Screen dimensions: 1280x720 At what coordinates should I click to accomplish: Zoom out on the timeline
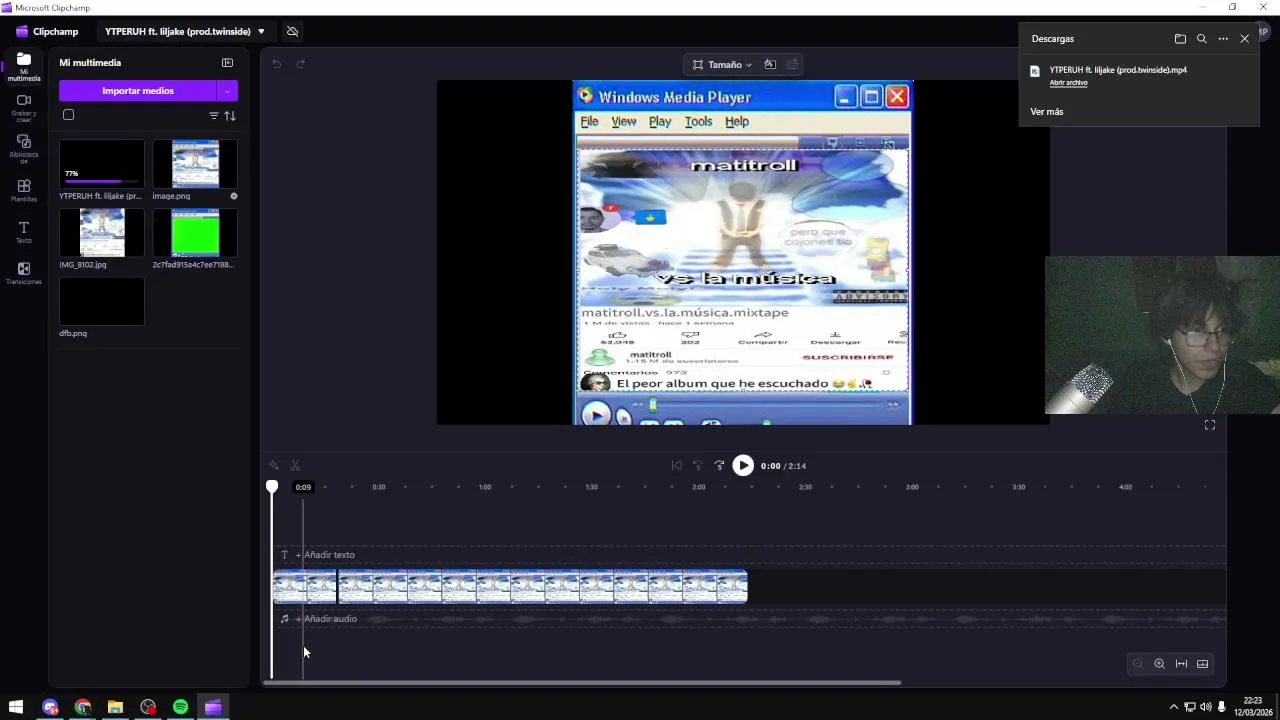pos(1137,664)
